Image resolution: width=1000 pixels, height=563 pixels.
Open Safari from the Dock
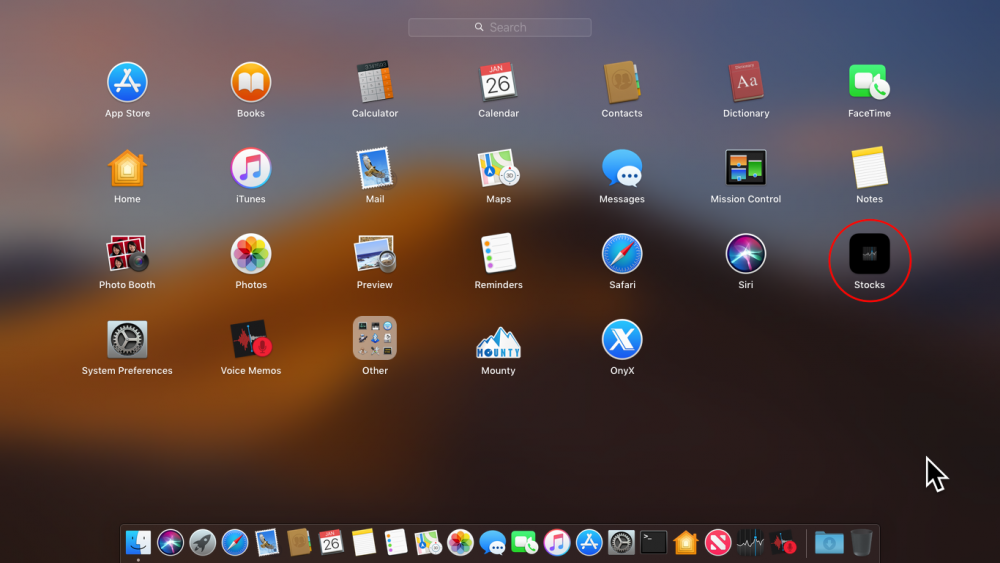coord(235,543)
